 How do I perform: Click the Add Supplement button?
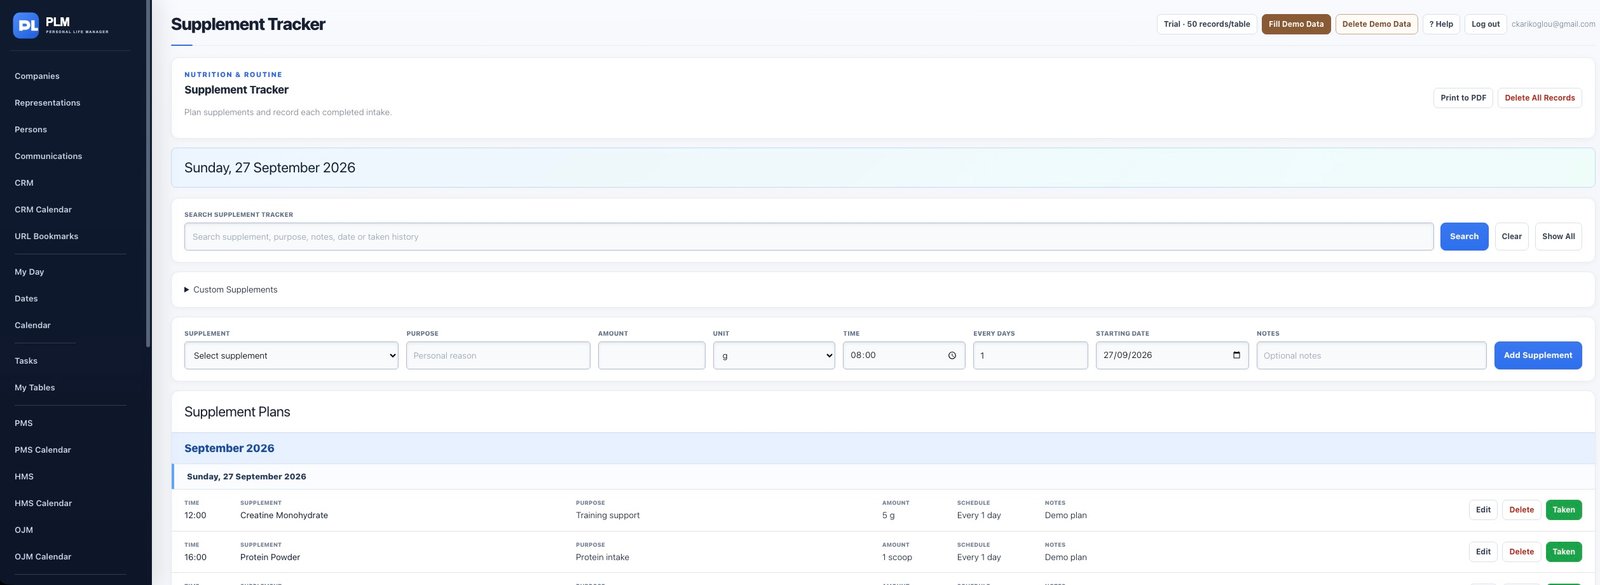[x=1538, y=356]
